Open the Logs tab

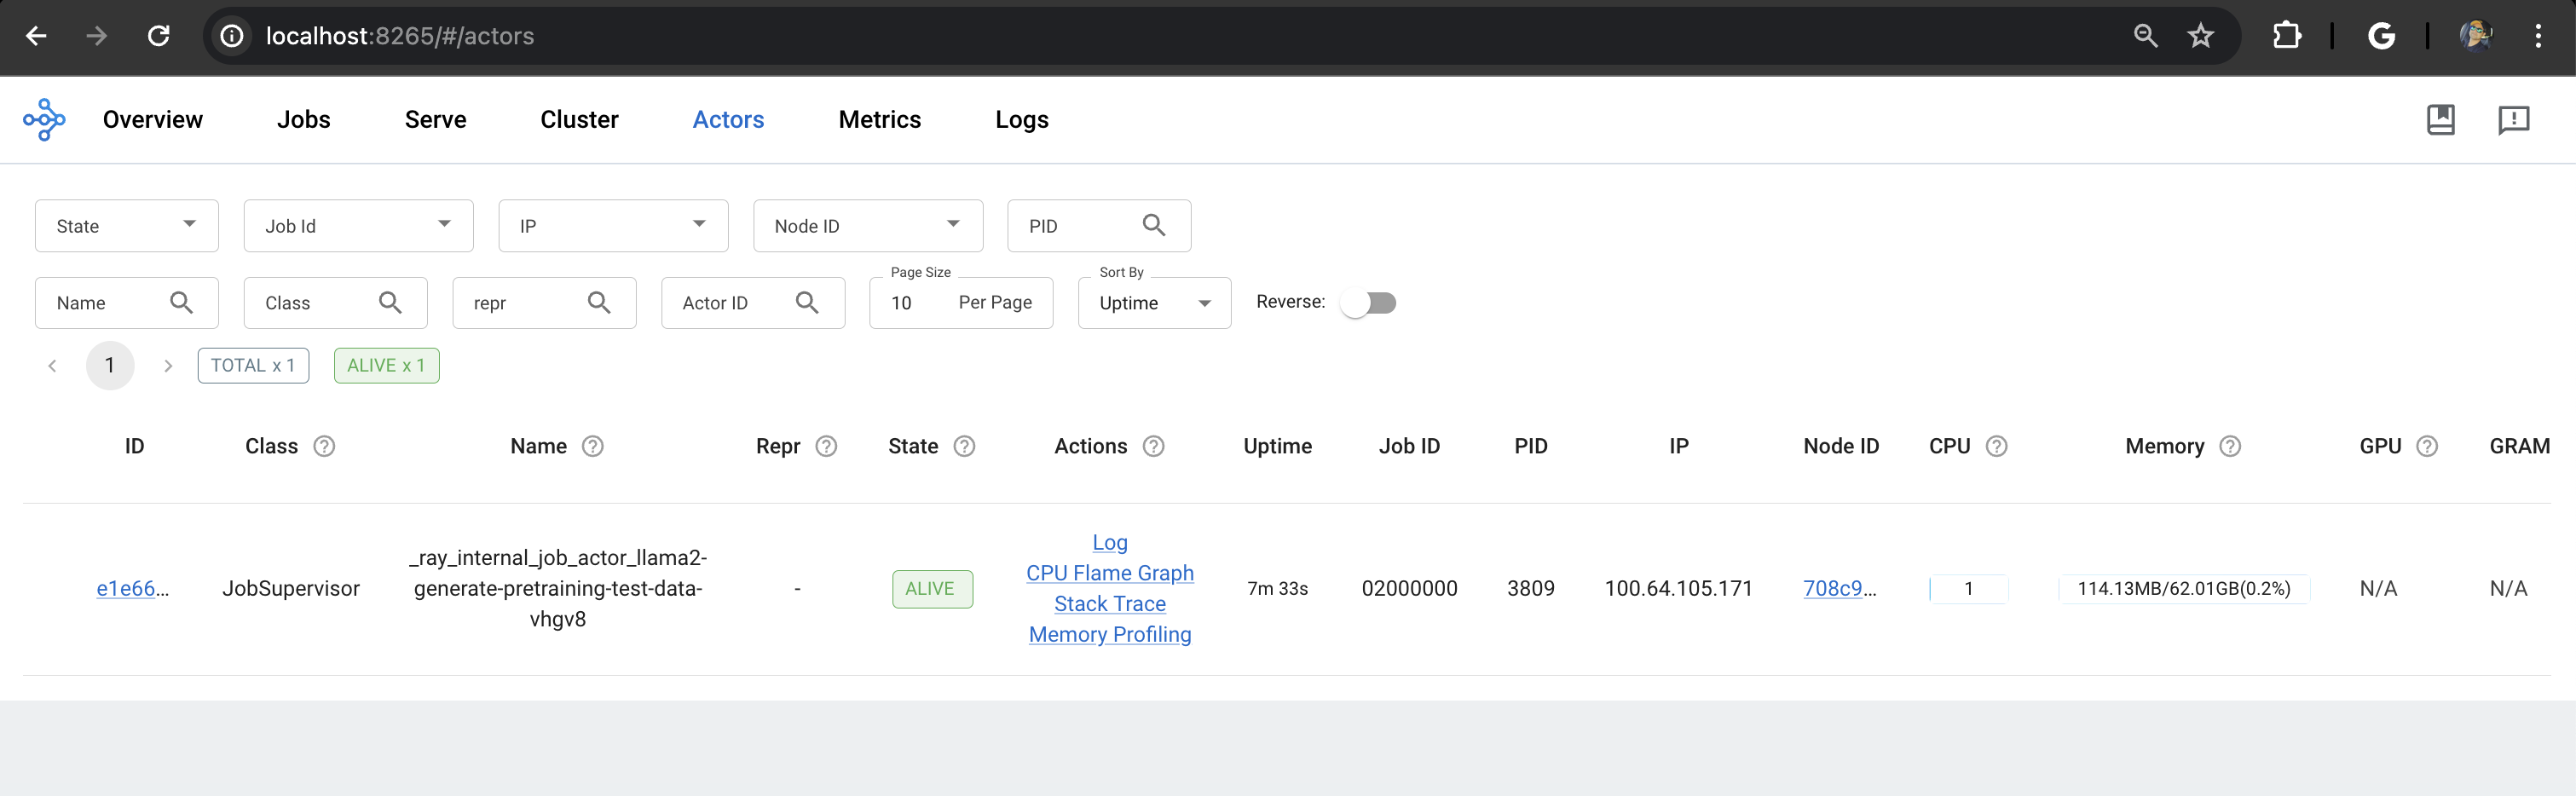point(1021,119)
